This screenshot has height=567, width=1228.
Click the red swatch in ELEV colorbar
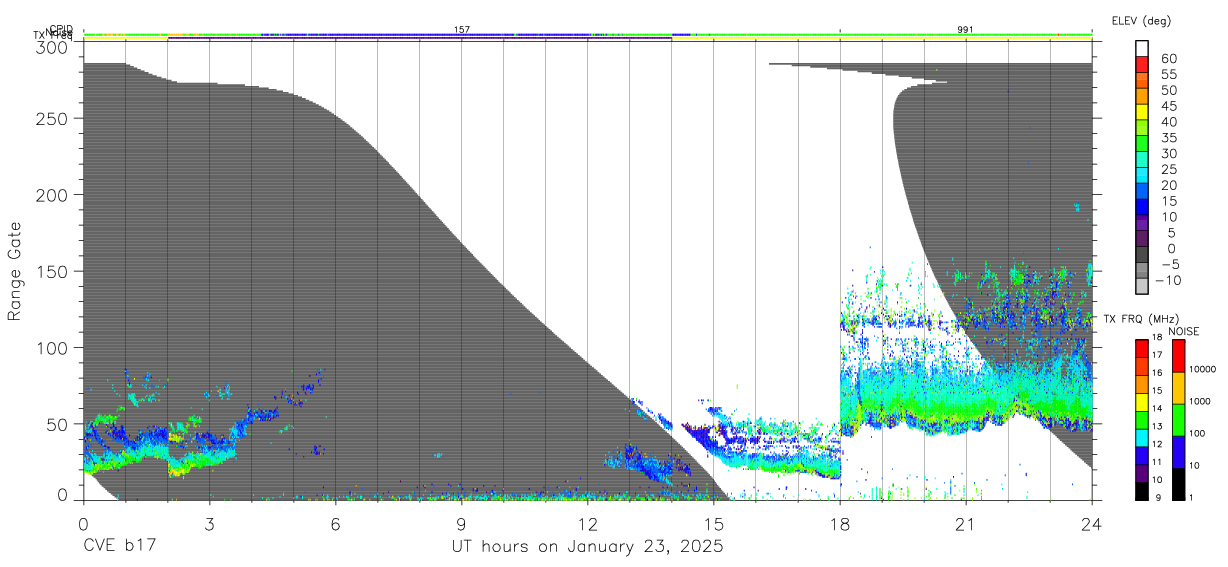click(1143, 64)
